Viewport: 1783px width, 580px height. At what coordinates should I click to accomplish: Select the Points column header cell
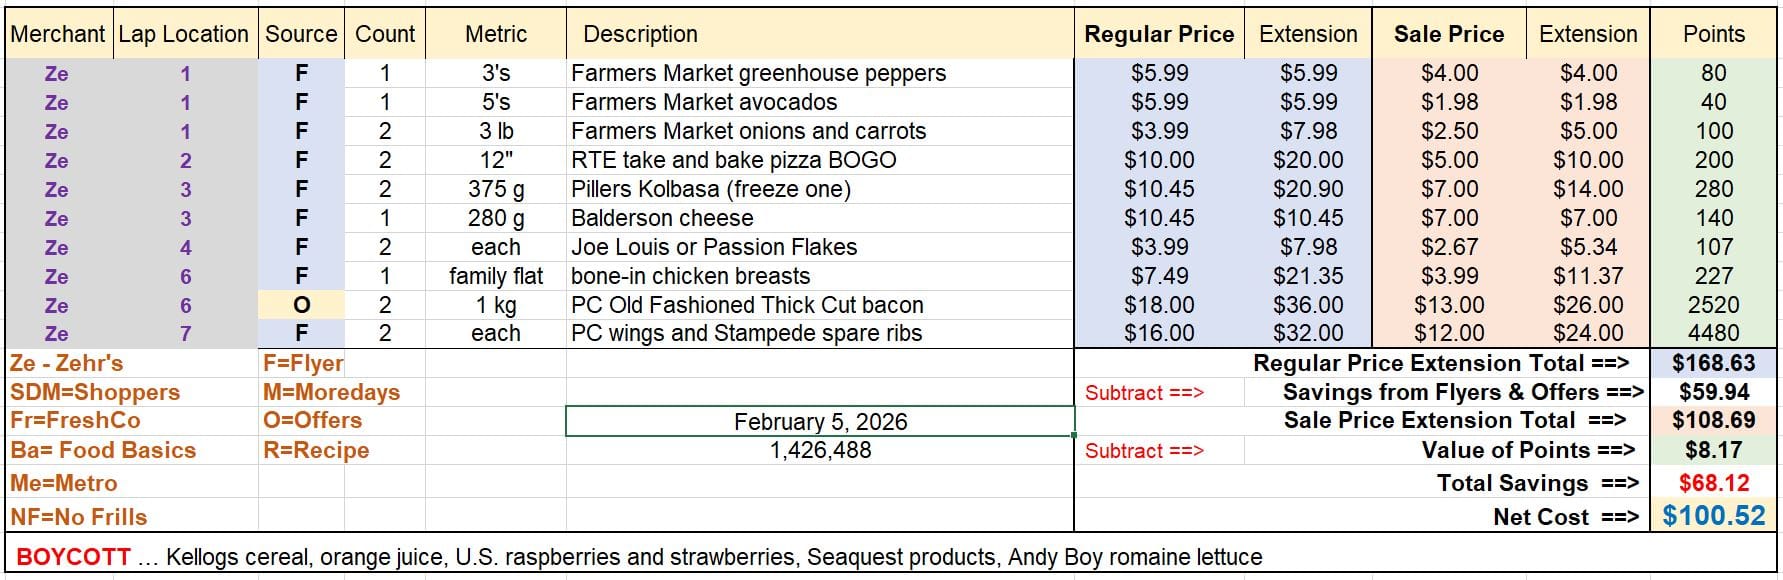[x=1713, y=34]
